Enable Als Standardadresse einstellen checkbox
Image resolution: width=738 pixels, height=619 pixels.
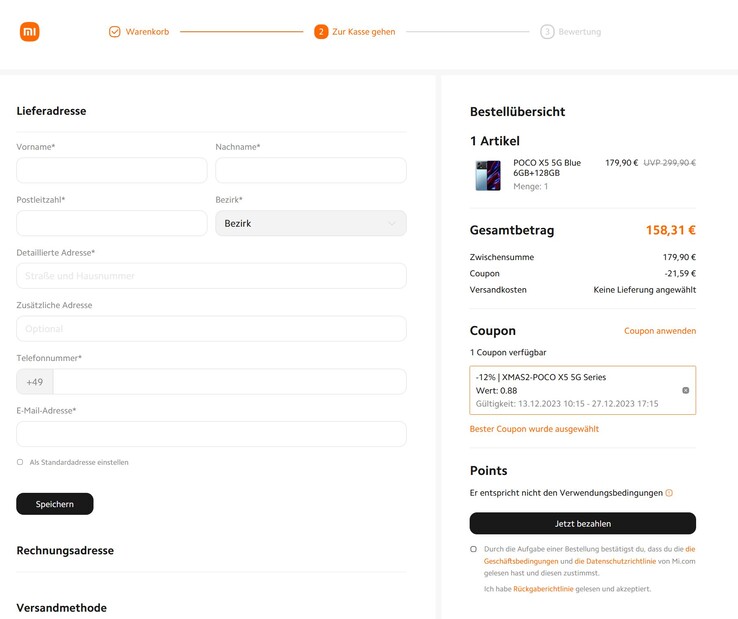tap(20, 462)
